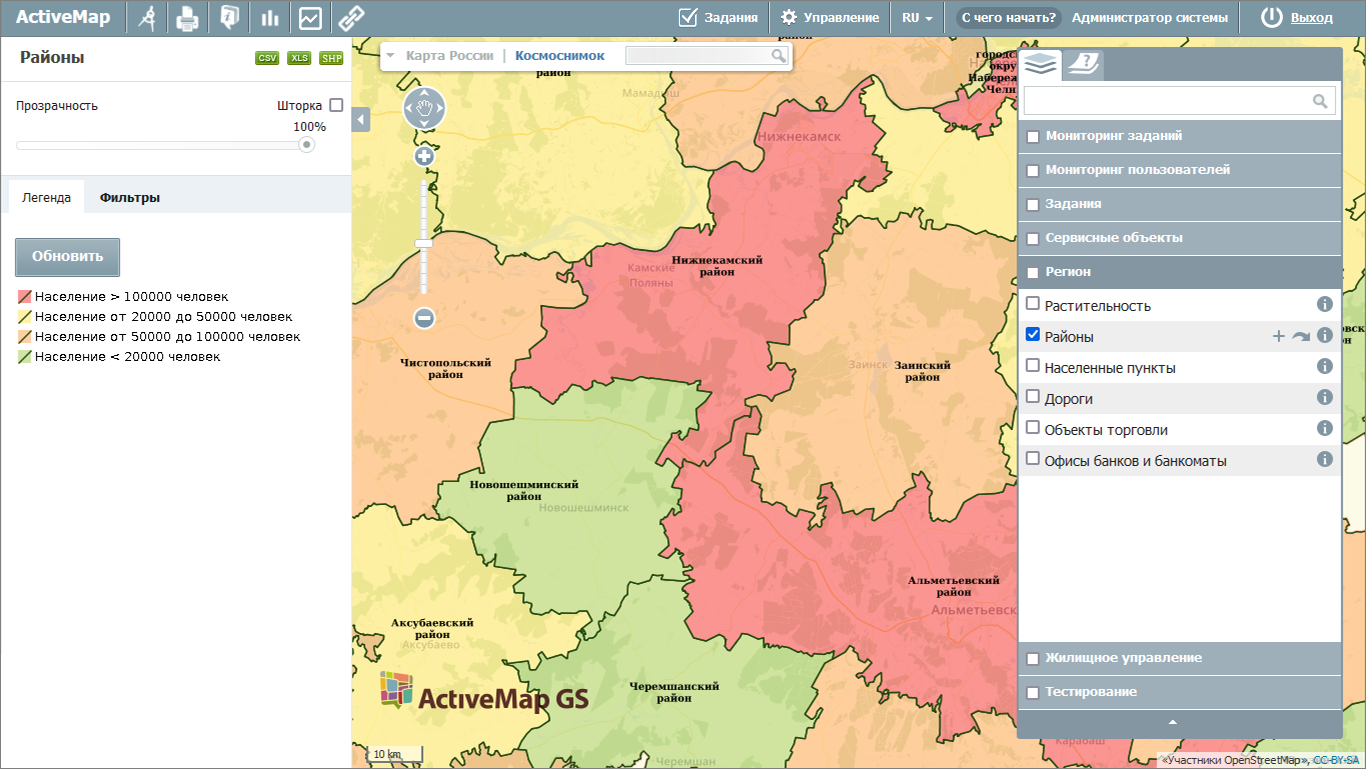Expand the basemap selector dropdown arrow
Viewport: 1366px width, 769px height.
pyautogui.click(x=390, y=56)
